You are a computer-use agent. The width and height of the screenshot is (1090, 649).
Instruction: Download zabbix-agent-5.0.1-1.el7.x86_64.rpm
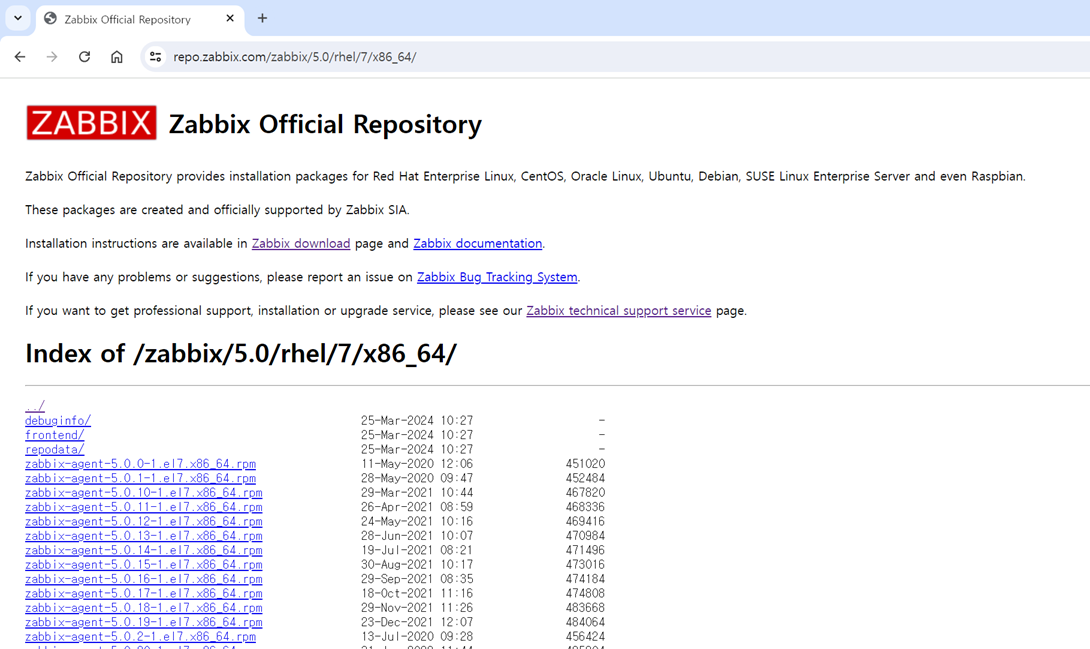pyautogui.click(x=140, y=478)
